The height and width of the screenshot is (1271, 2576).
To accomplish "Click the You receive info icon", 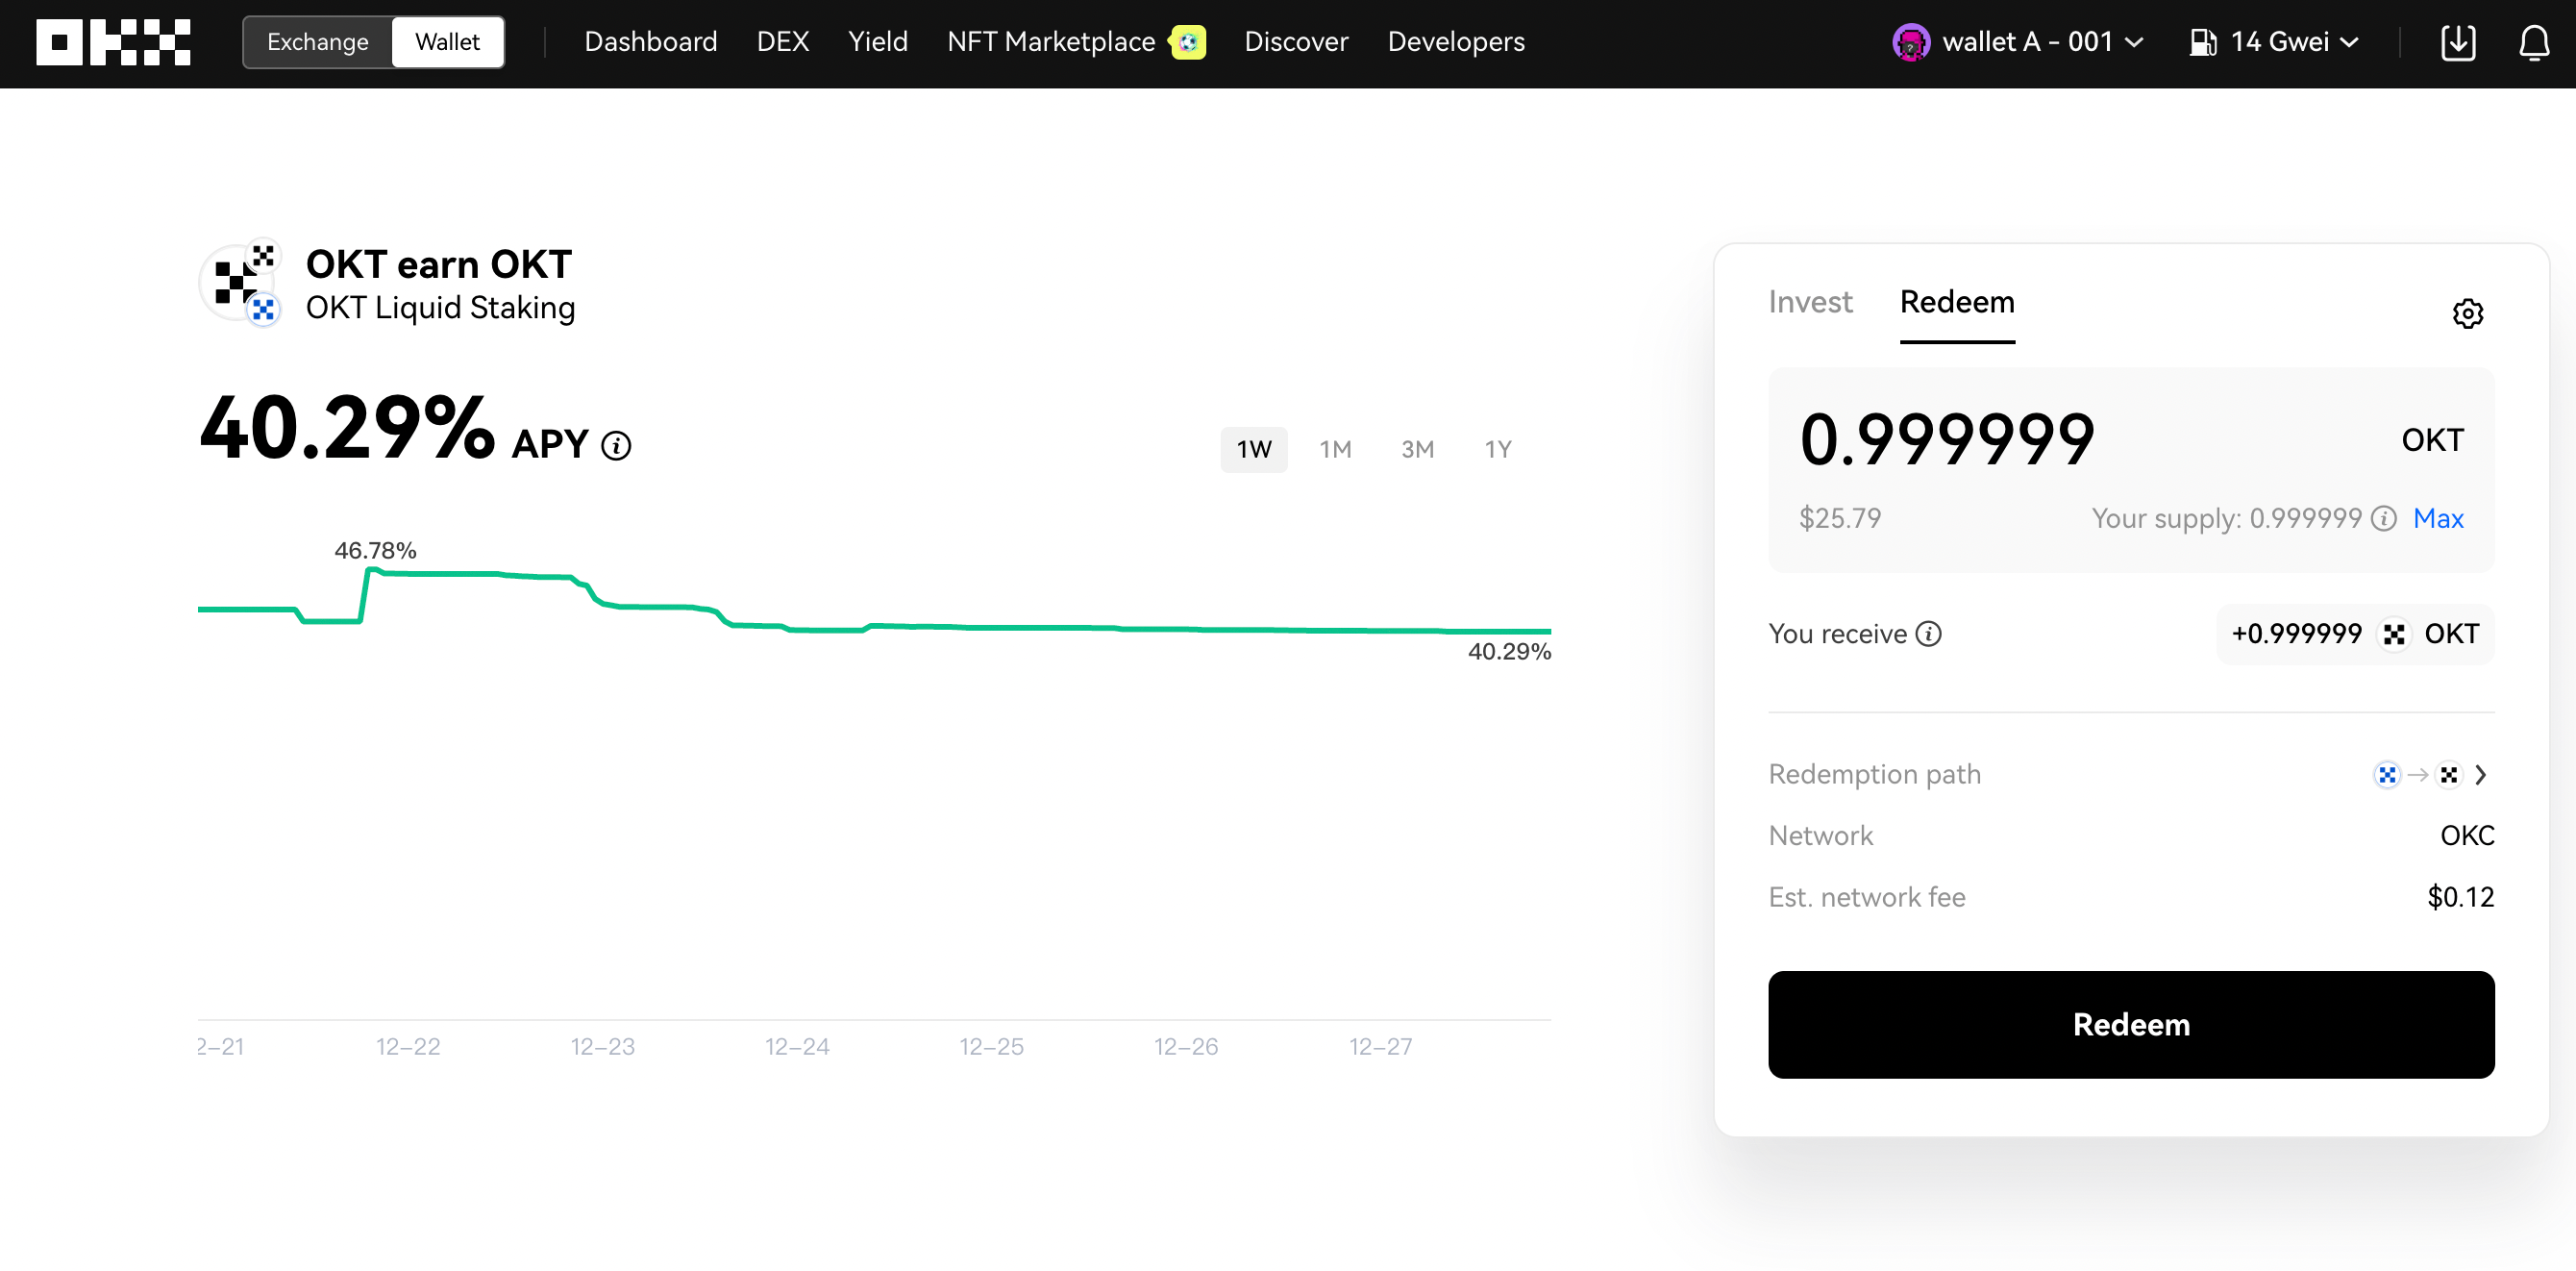I will pos(1928,634).
